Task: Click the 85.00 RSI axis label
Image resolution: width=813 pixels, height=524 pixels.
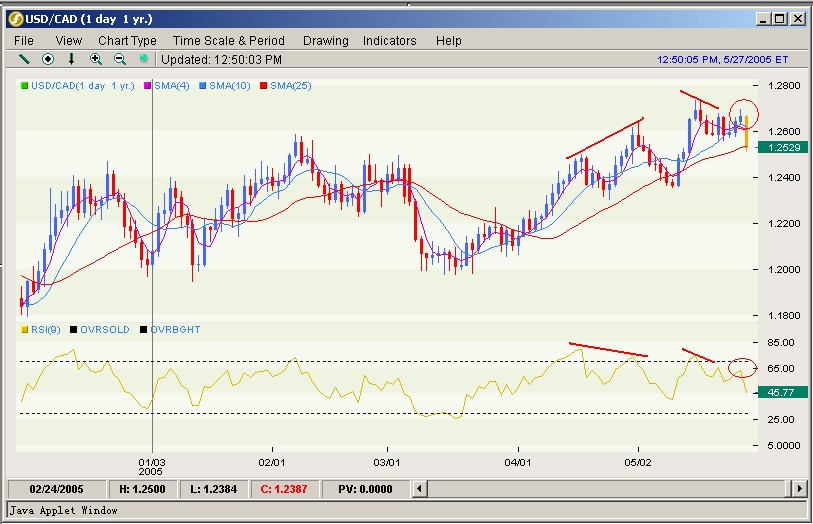Action: pos(781,343)
